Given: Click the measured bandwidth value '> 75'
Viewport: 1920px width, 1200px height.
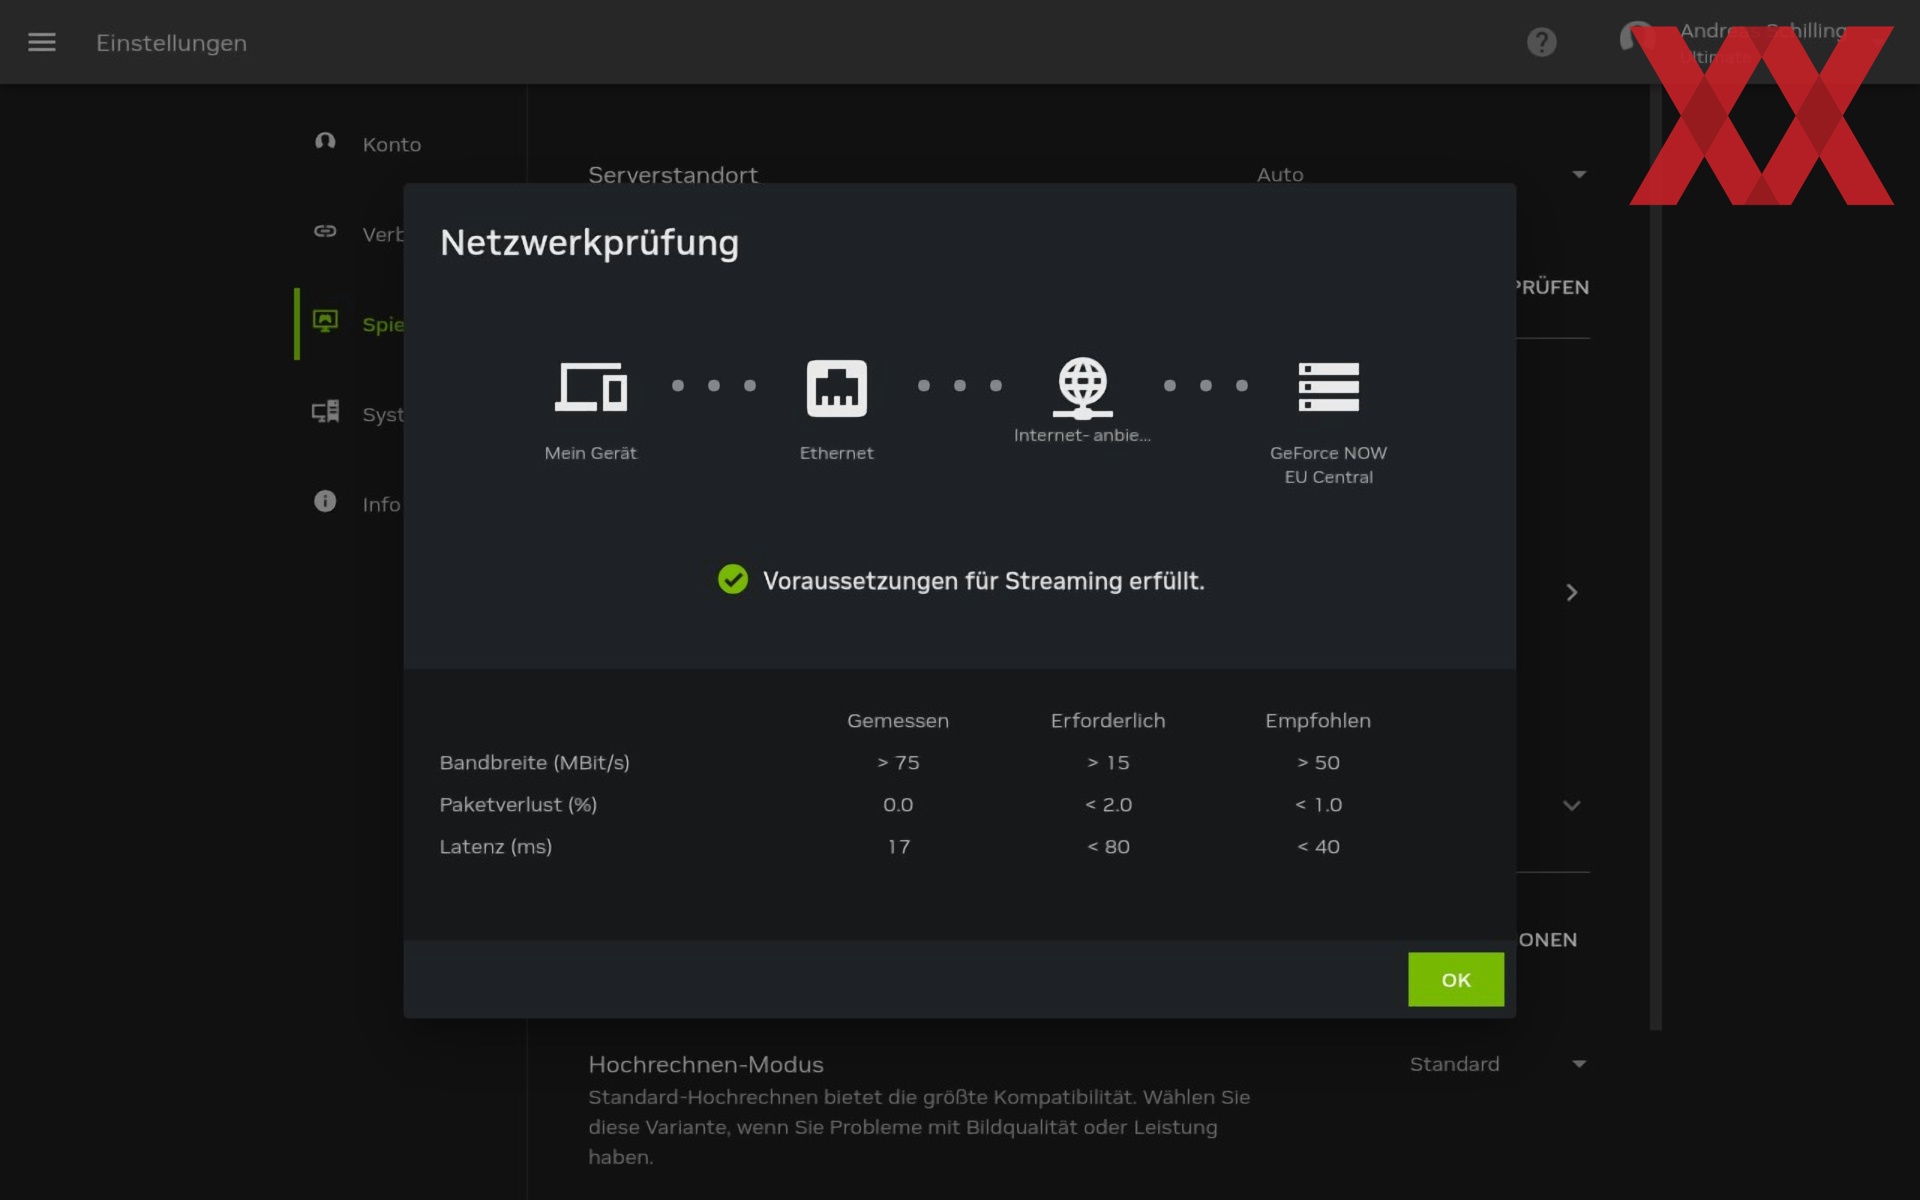Looking at the screenshot, I should [898, 762].
